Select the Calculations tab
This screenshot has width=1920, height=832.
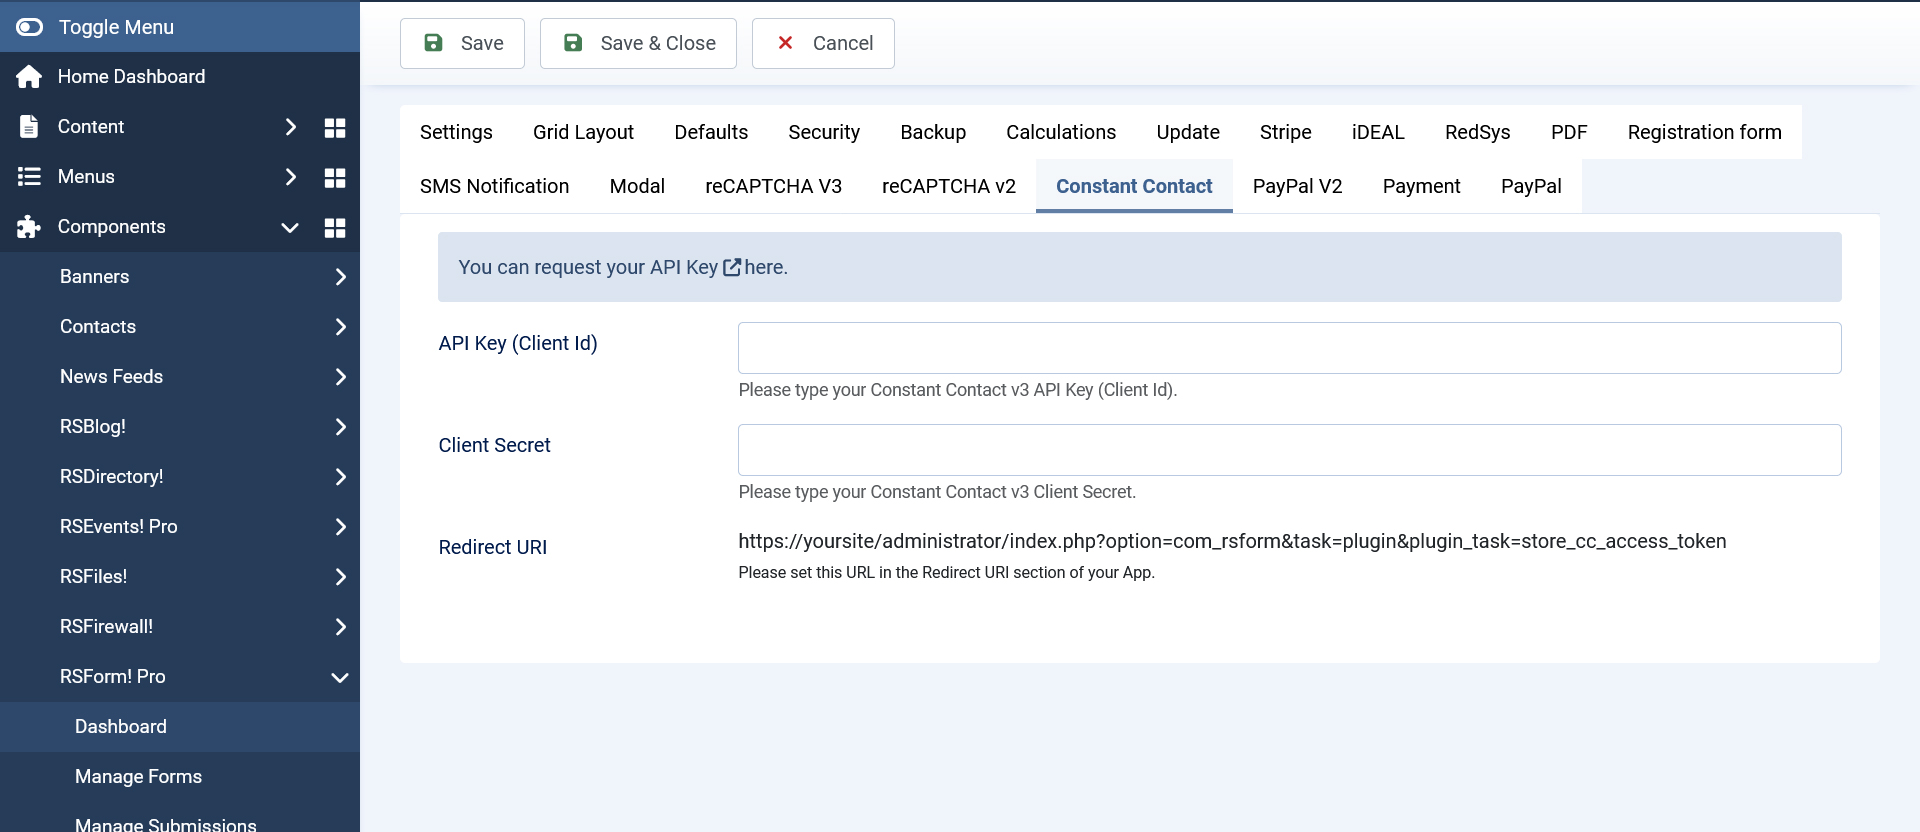pyautogui.click(x=1061, y=132)
